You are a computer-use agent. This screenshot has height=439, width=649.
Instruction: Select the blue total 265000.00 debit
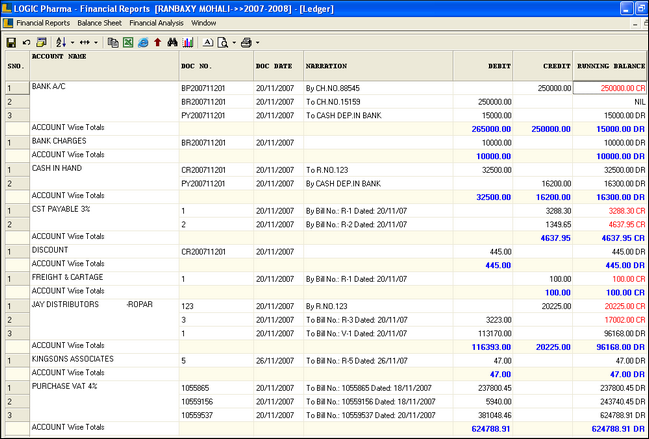click(x=491, y=129)
